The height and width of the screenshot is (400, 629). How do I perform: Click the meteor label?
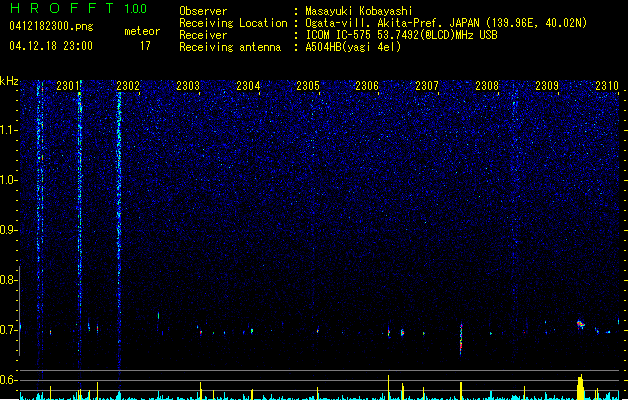tap(142, 31)
